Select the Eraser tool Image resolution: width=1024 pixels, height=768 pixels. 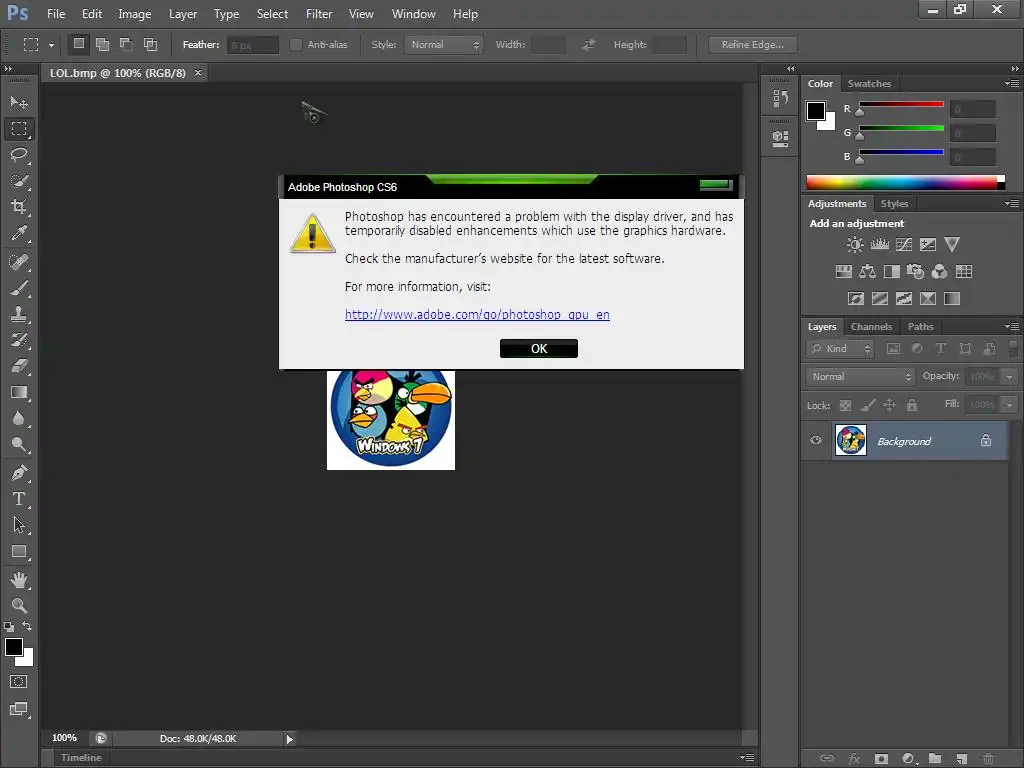pos(19,366)
